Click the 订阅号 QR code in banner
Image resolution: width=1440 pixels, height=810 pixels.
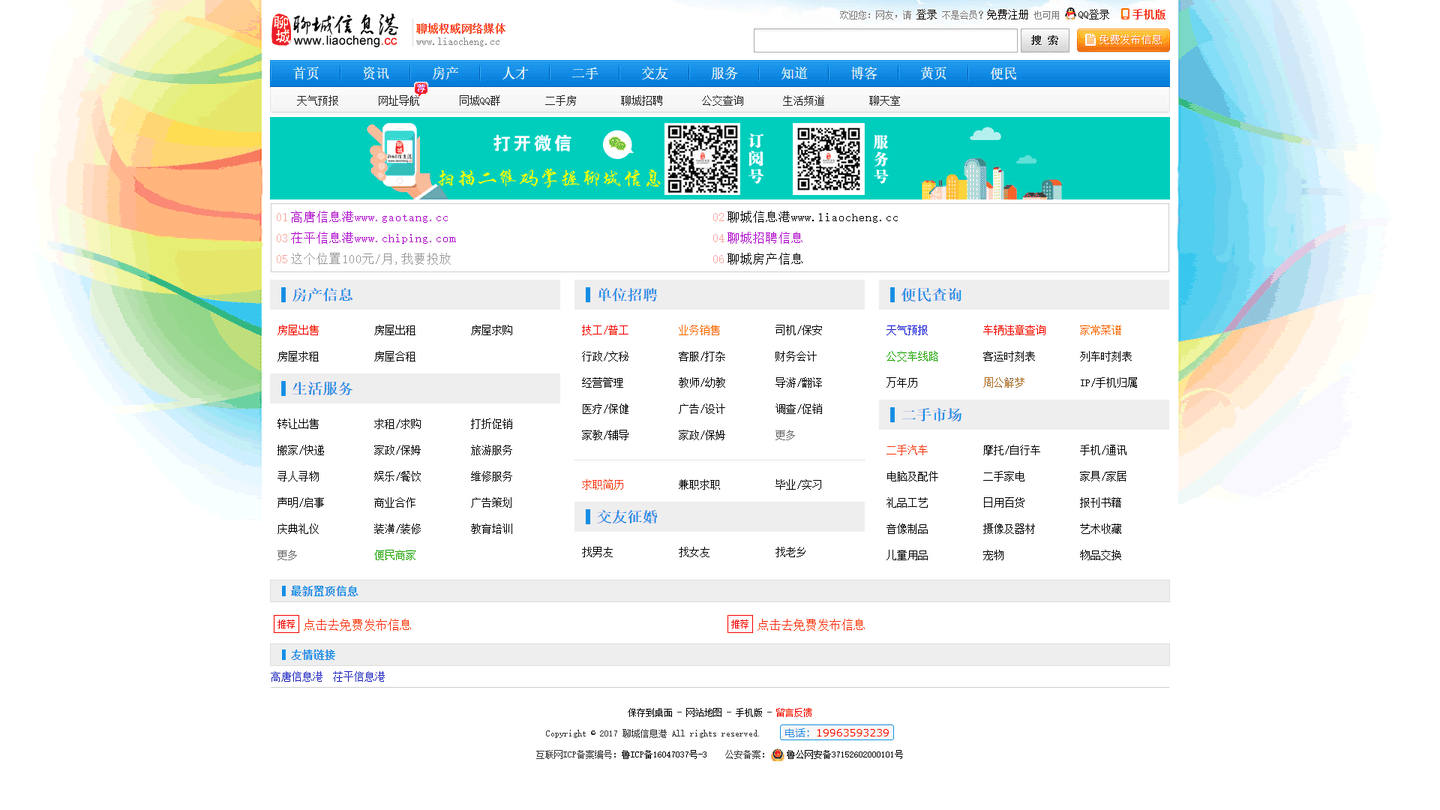tap(702, 159)
